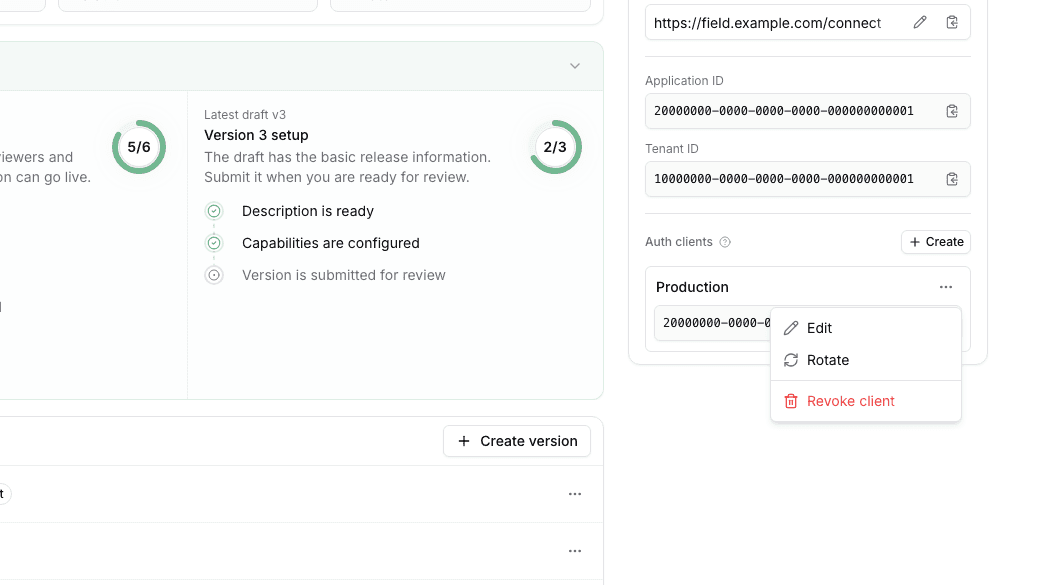The height and width of the screenshot is (585, 1040).
Task: Click the 5/6 progress ring
Action: (139, 147)
